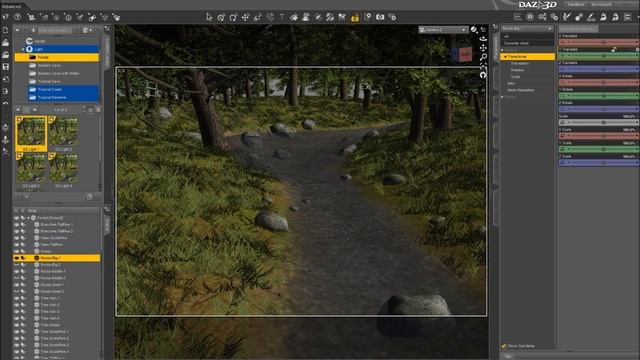Click the viewport frame selection icon
Screen dimensions: 640x360
point(483,66)
